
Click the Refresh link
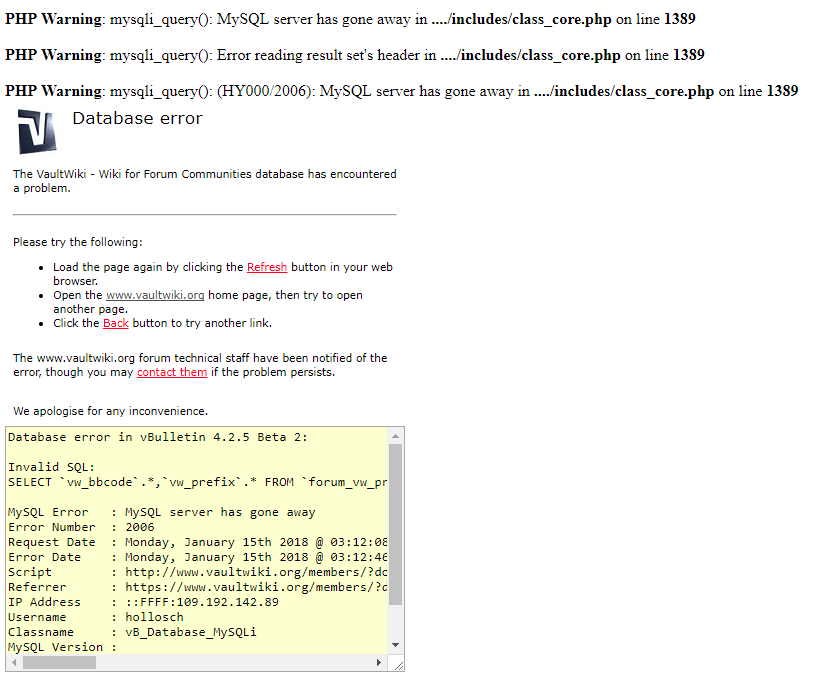click(x=267, y=267)
